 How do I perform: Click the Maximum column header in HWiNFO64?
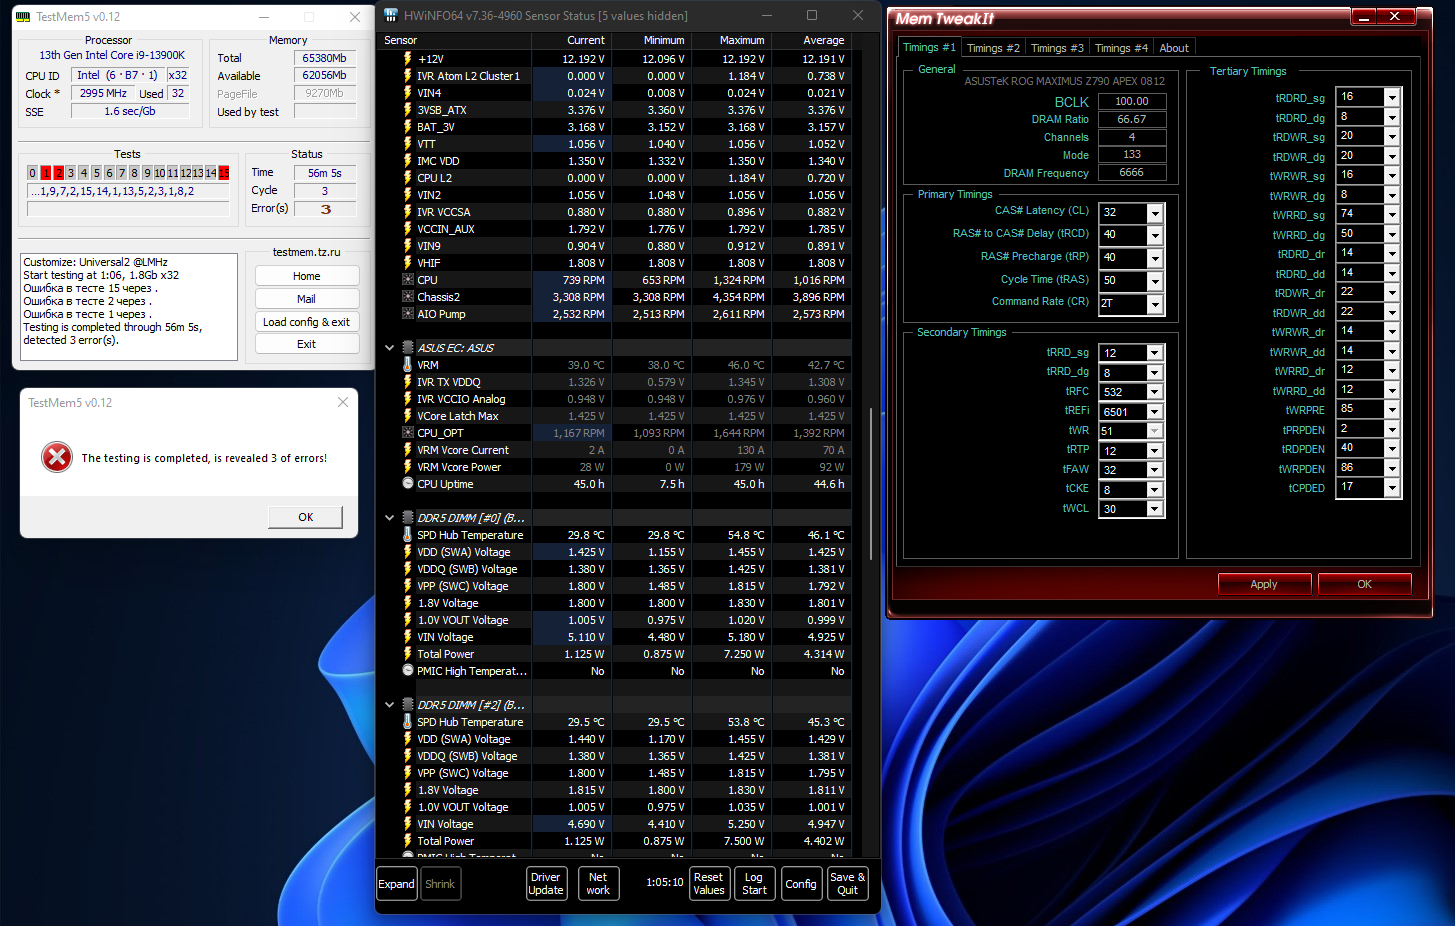coord(733,40)
